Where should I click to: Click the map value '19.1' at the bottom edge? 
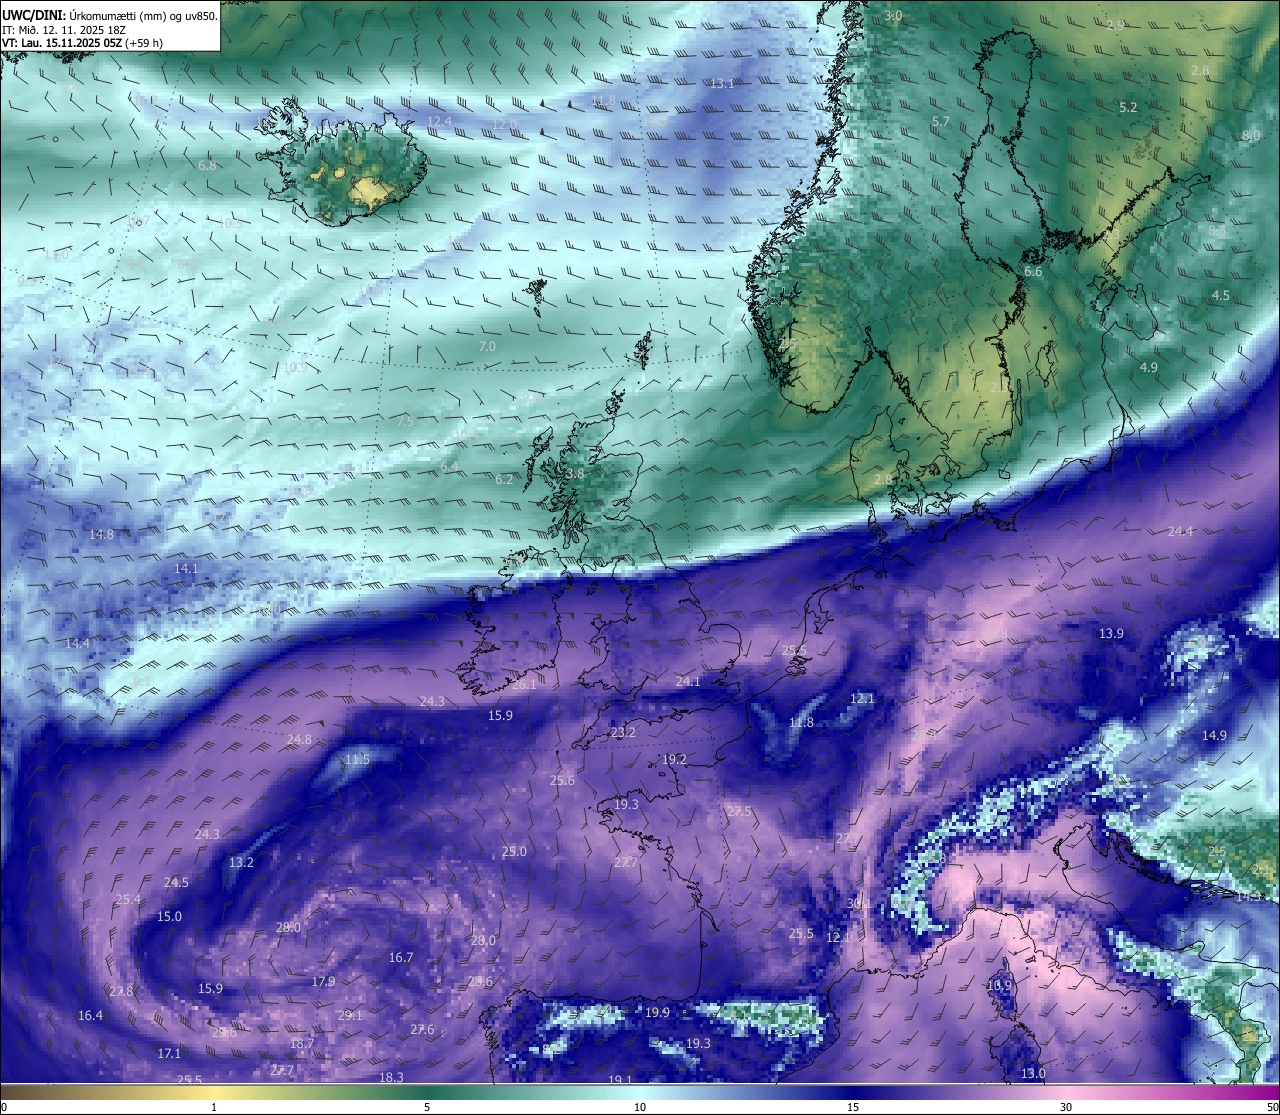[620, 1080]
